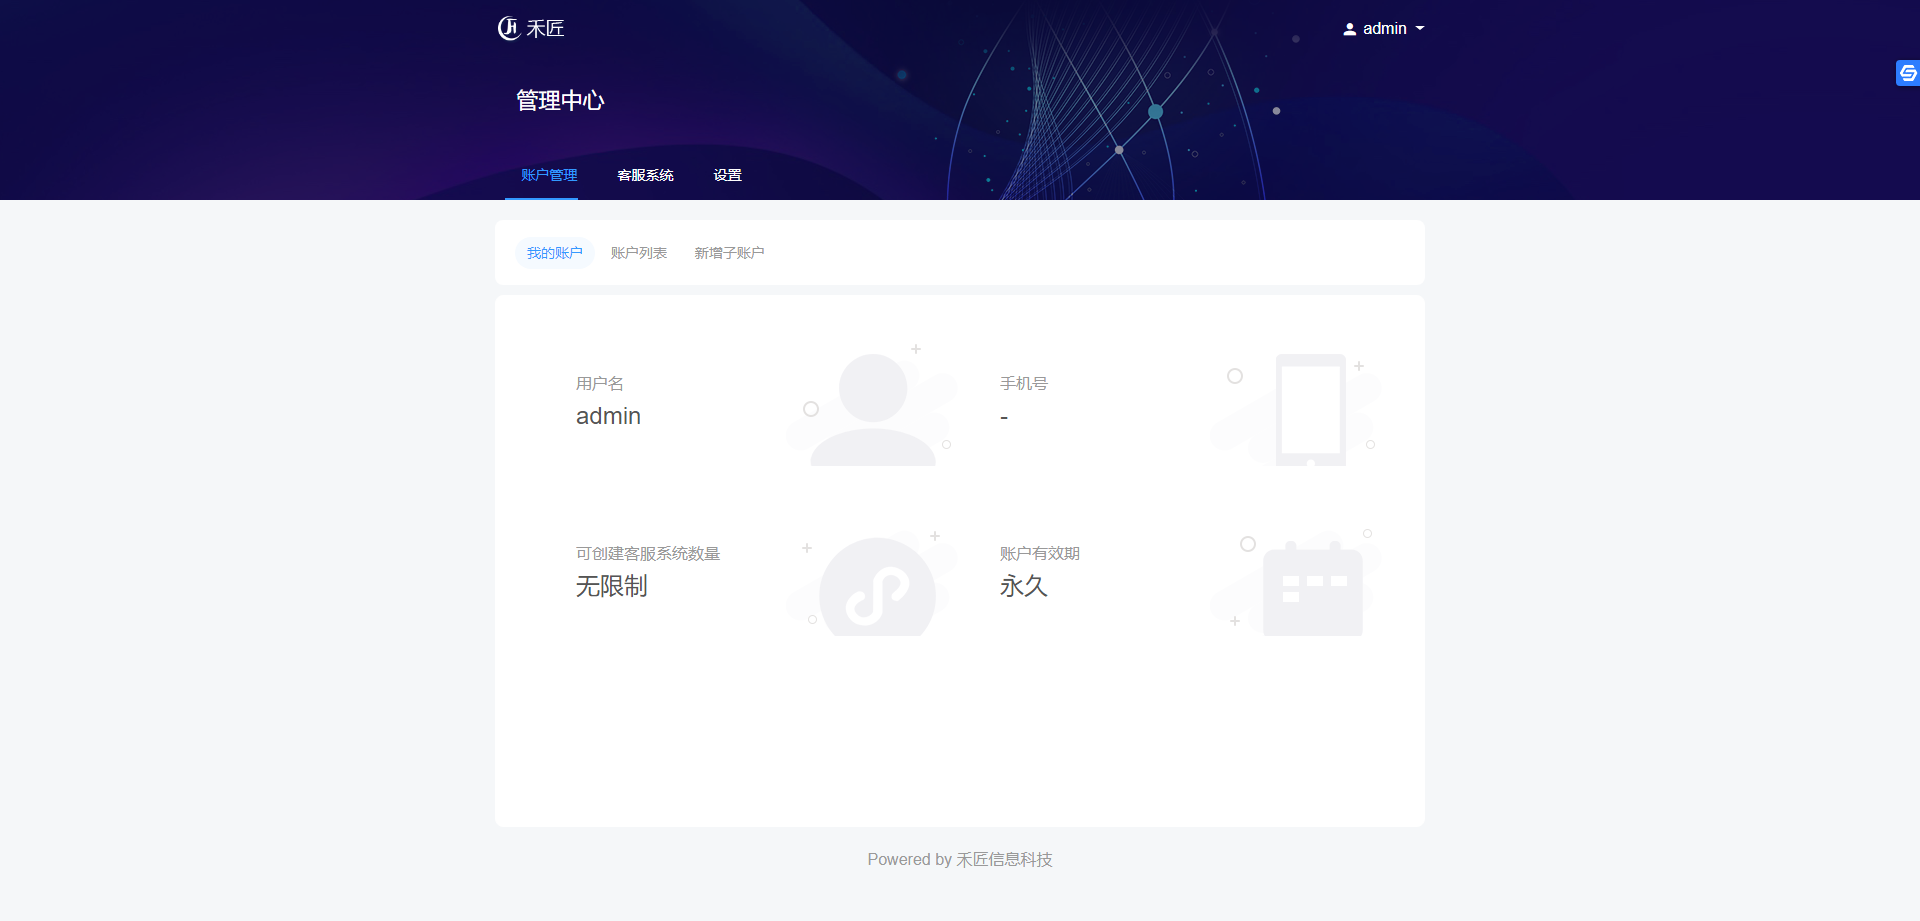Switch to the 客服系统 tab
1920x921 pixels.
click(646, 175)
